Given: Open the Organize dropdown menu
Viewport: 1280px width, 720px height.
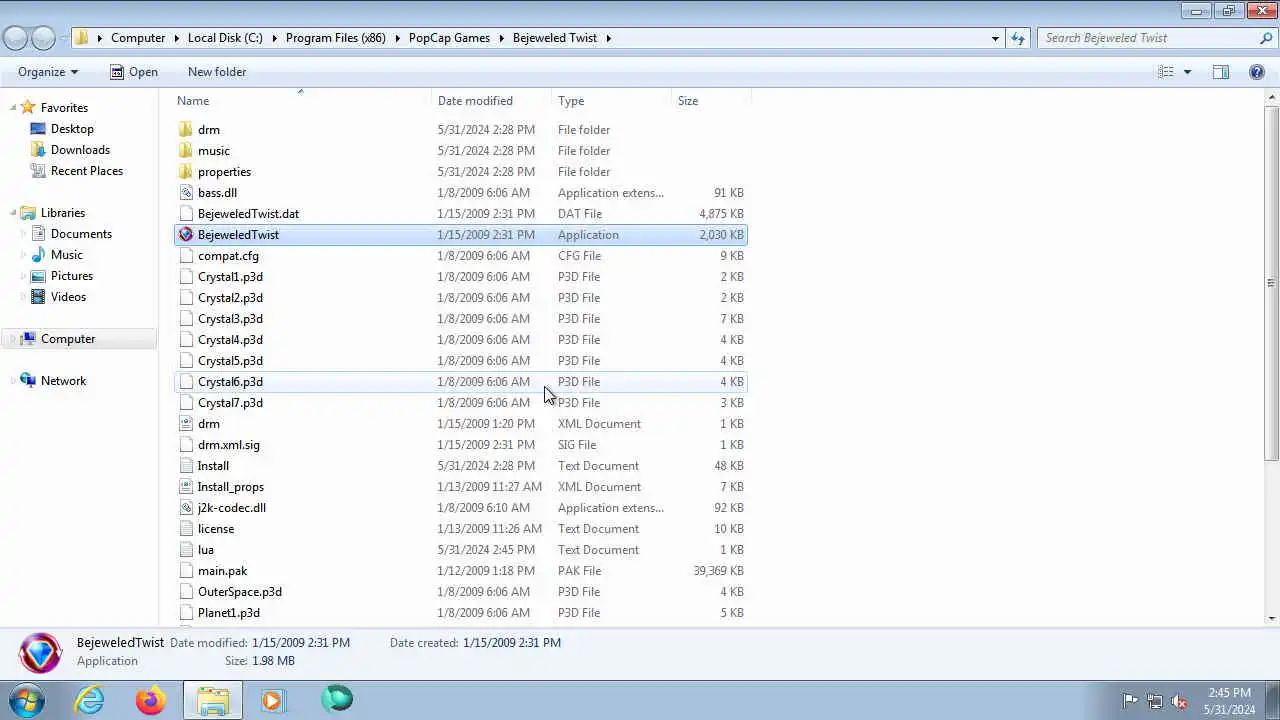Looking at the screenshot, I should point(48,72).
